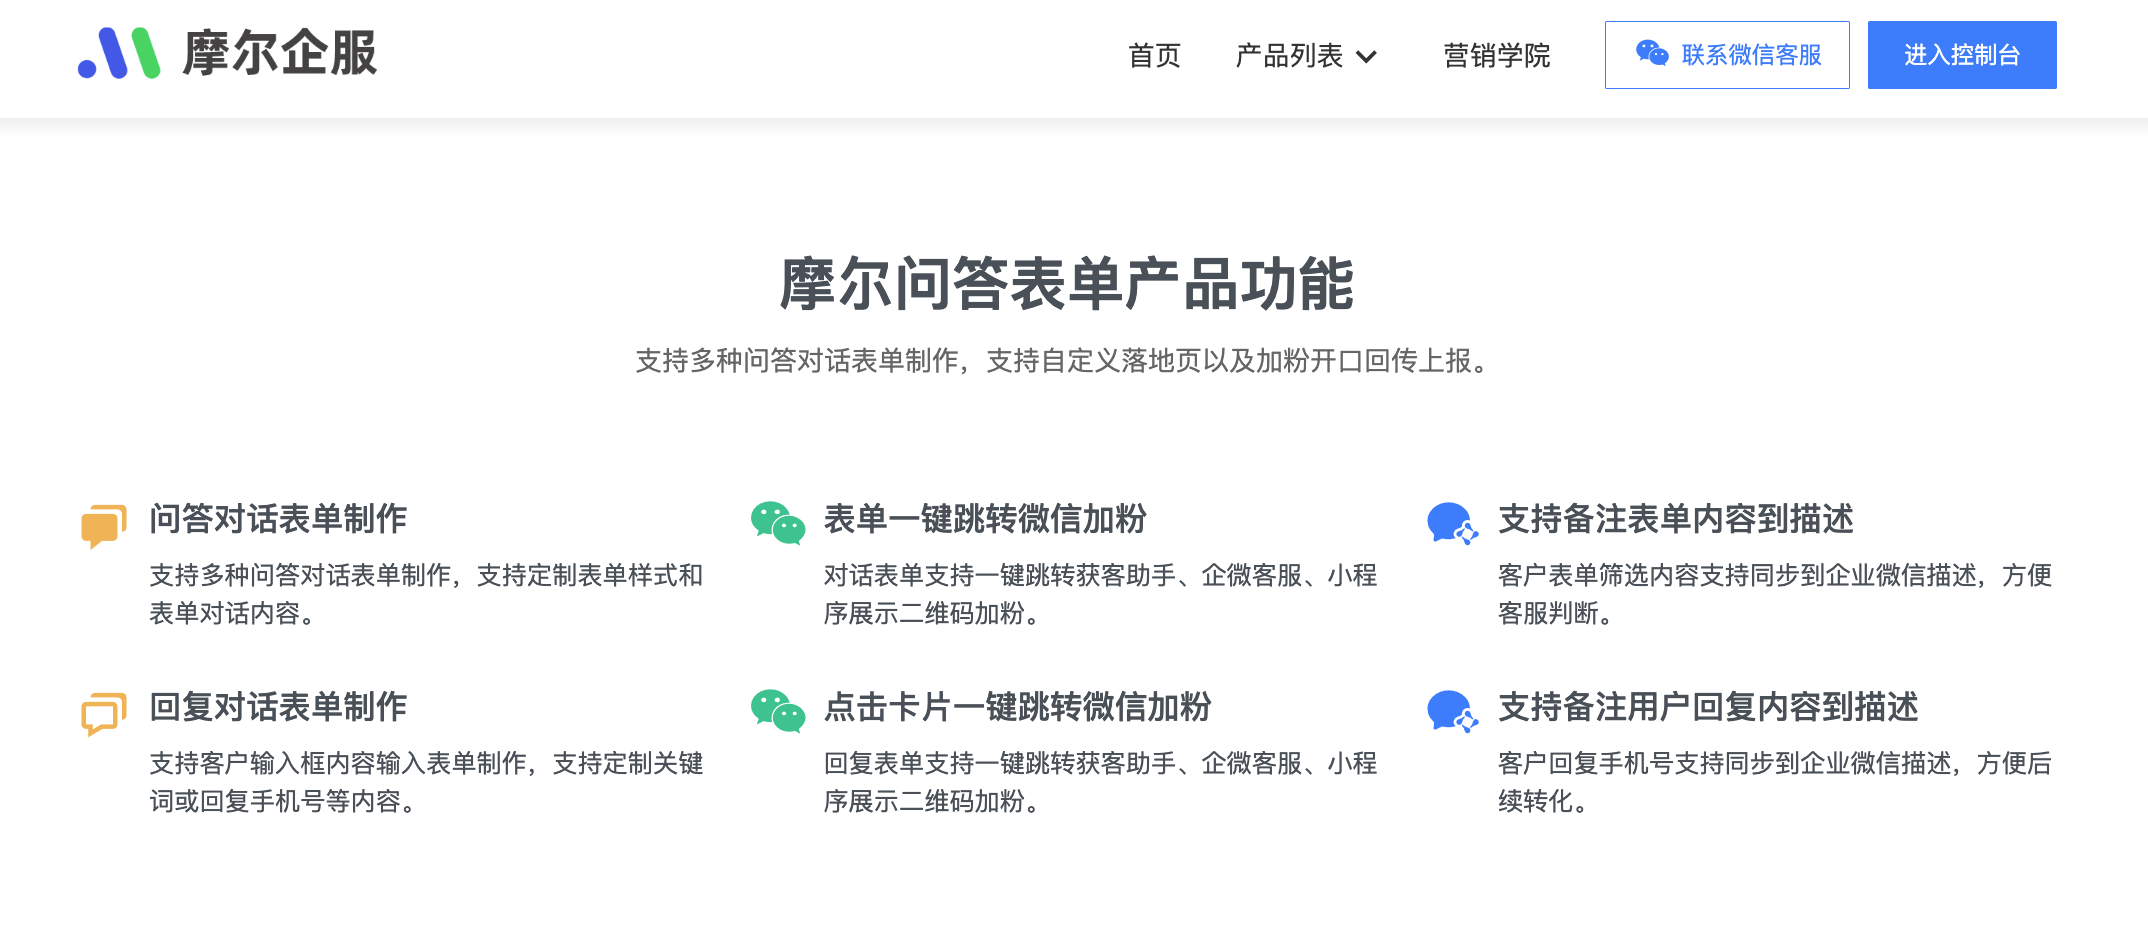2148x946 pixels.
Task: Click the 摩尔企服 brand name text
Action: 280,53
